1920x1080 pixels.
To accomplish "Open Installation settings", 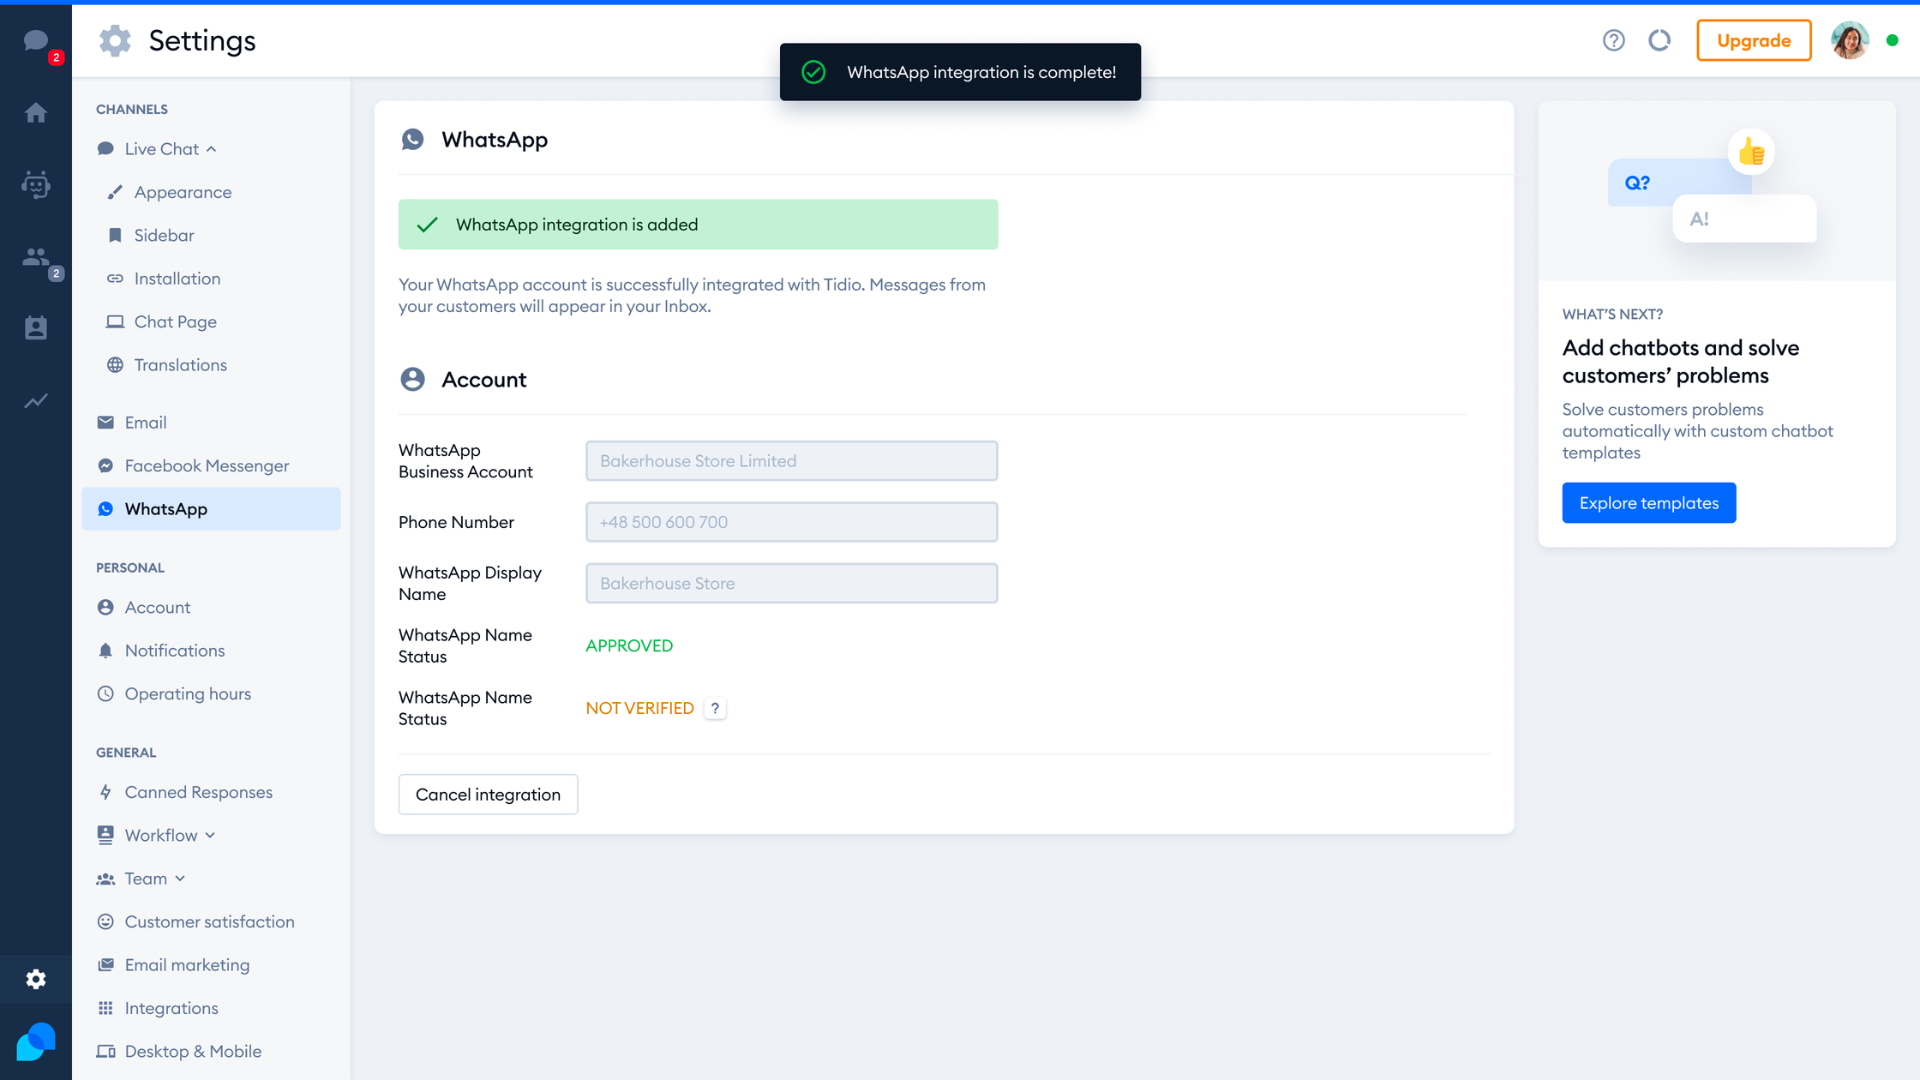I will point(177,278).
